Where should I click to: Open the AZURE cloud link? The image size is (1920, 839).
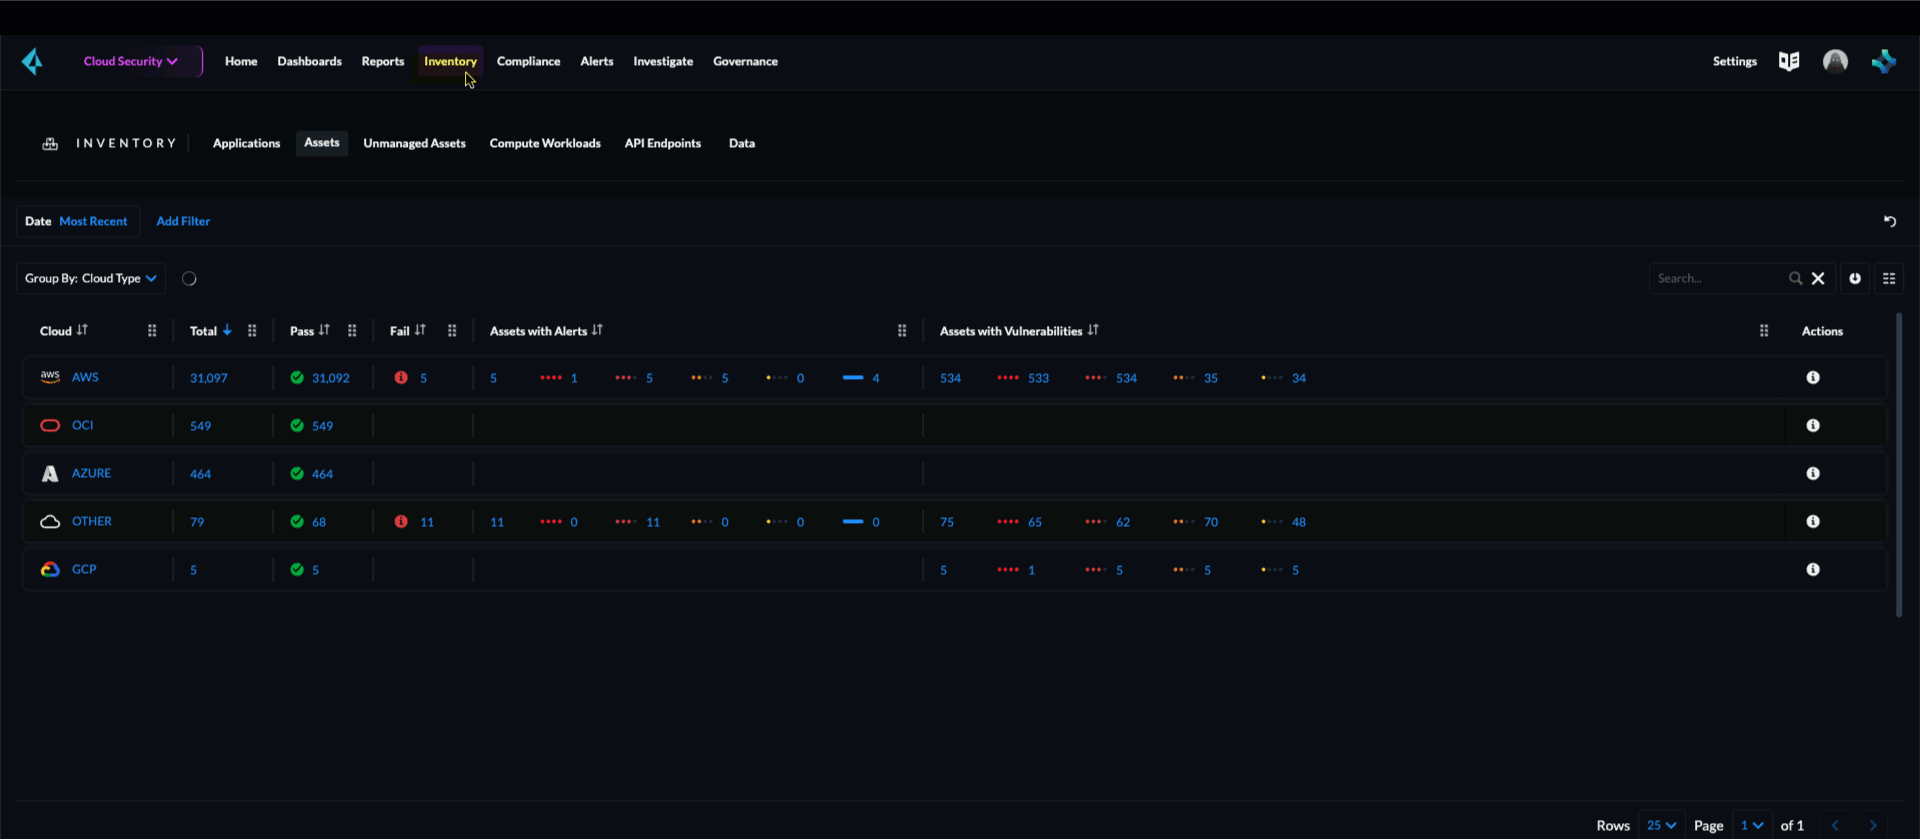[x=91, y=473]
